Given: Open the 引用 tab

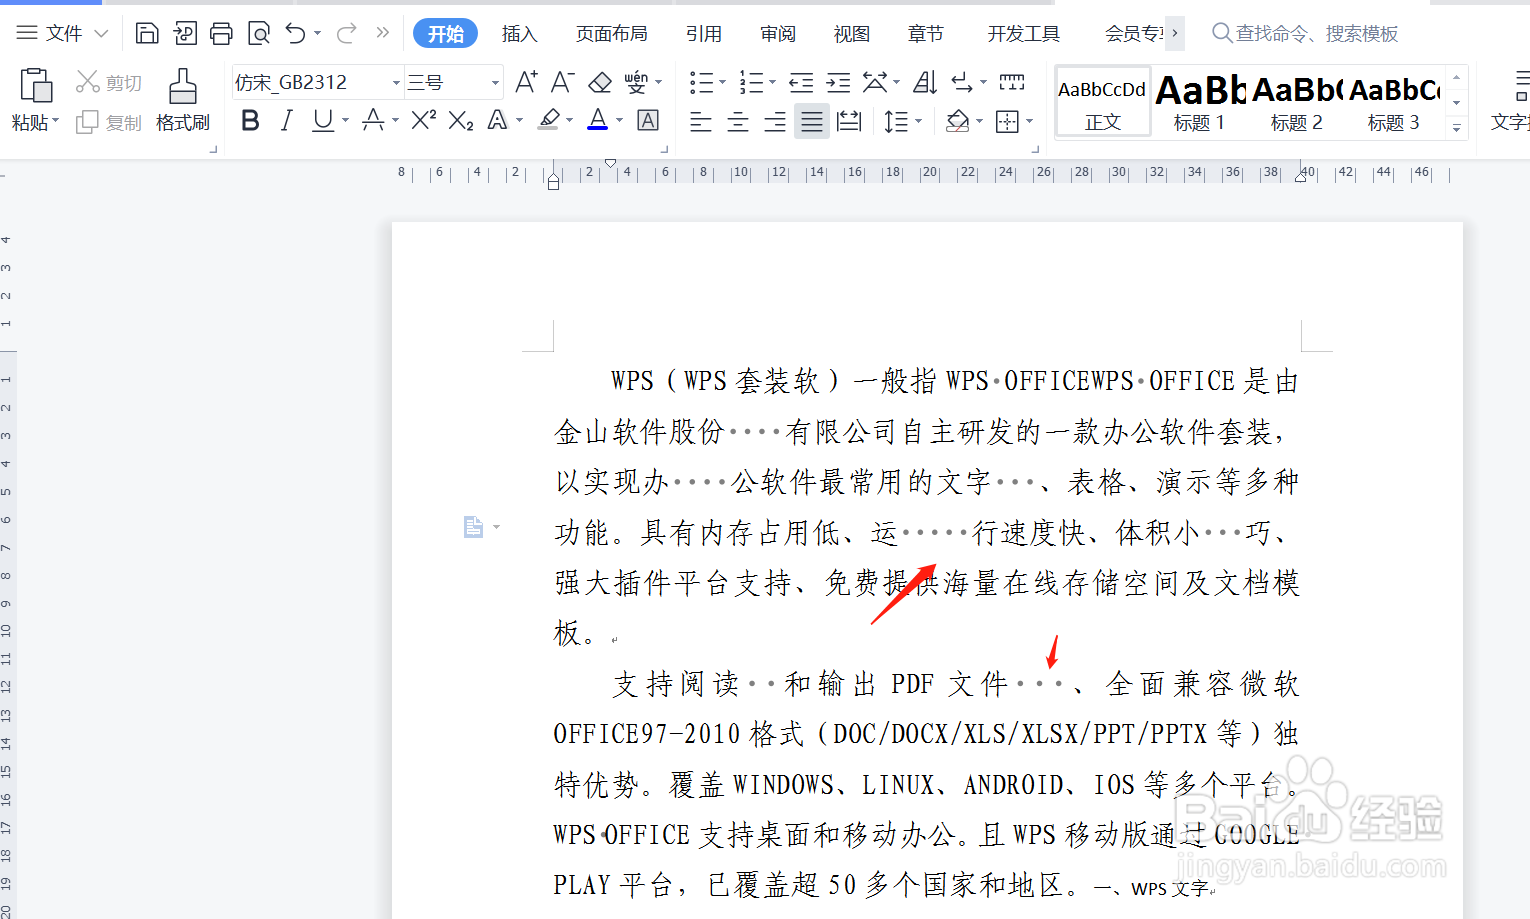Looking at the screenshot, I should [704, 33].
